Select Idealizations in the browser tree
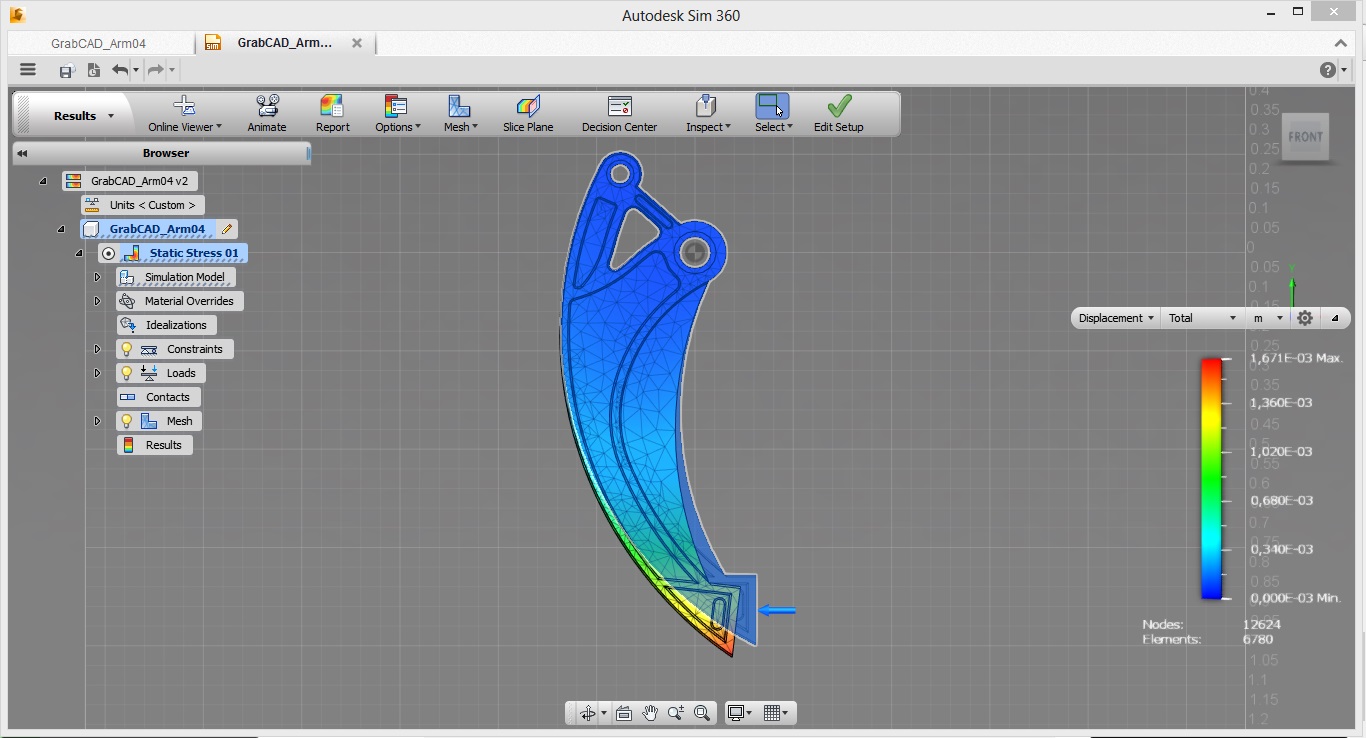Screen dimensions: 1366x738 166,325
